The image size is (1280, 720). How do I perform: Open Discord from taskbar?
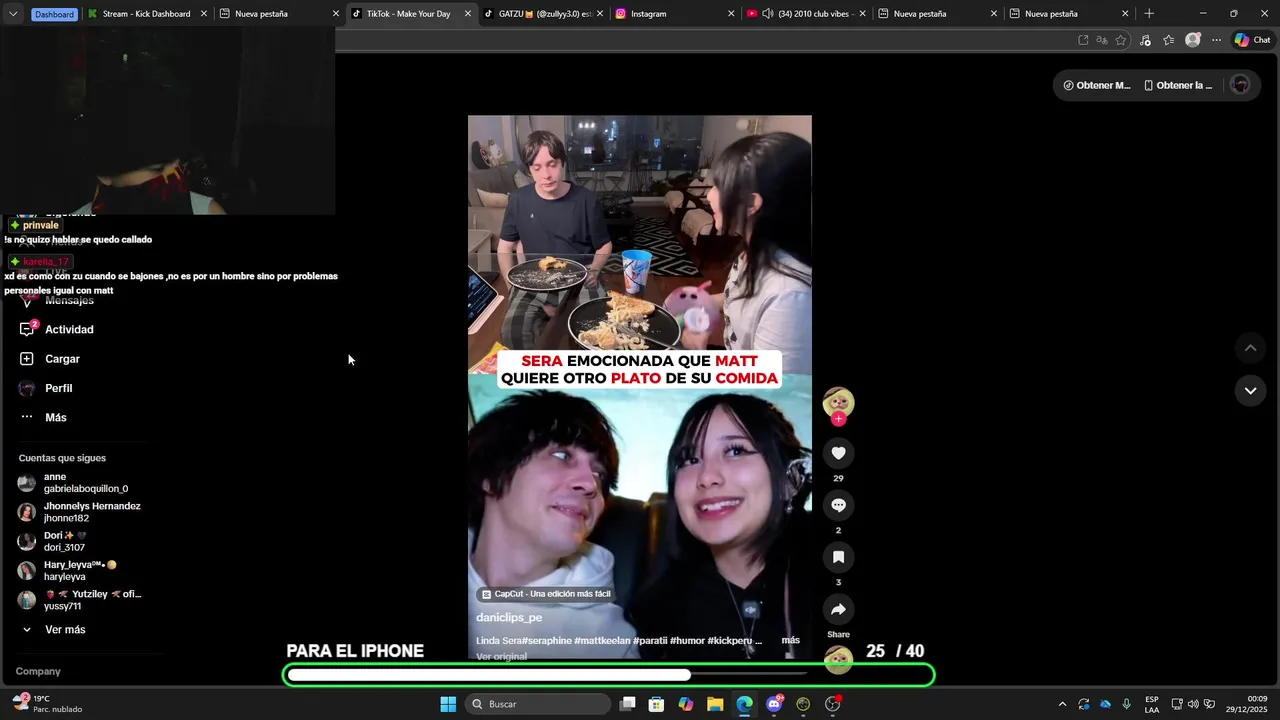(774, 704)
